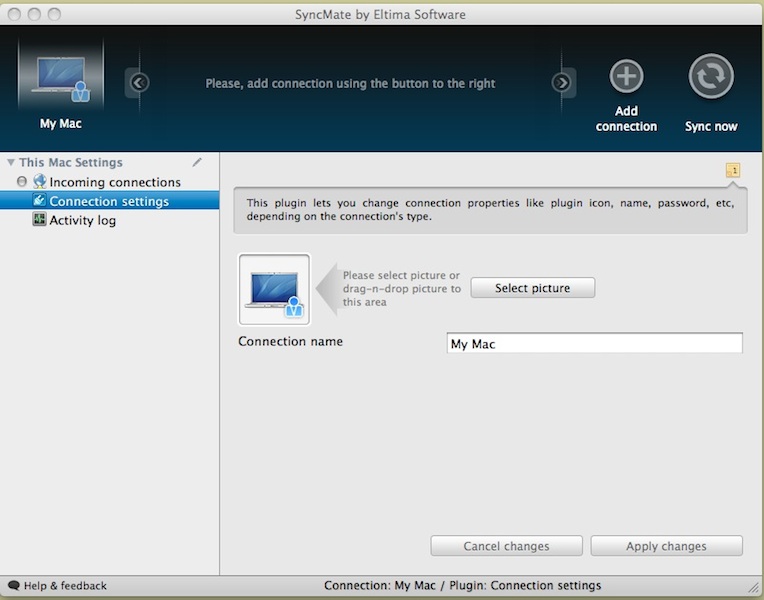This screenshot has width=764, height=600.
Task: Open the Help & feedback link
Action: [64, 586]
